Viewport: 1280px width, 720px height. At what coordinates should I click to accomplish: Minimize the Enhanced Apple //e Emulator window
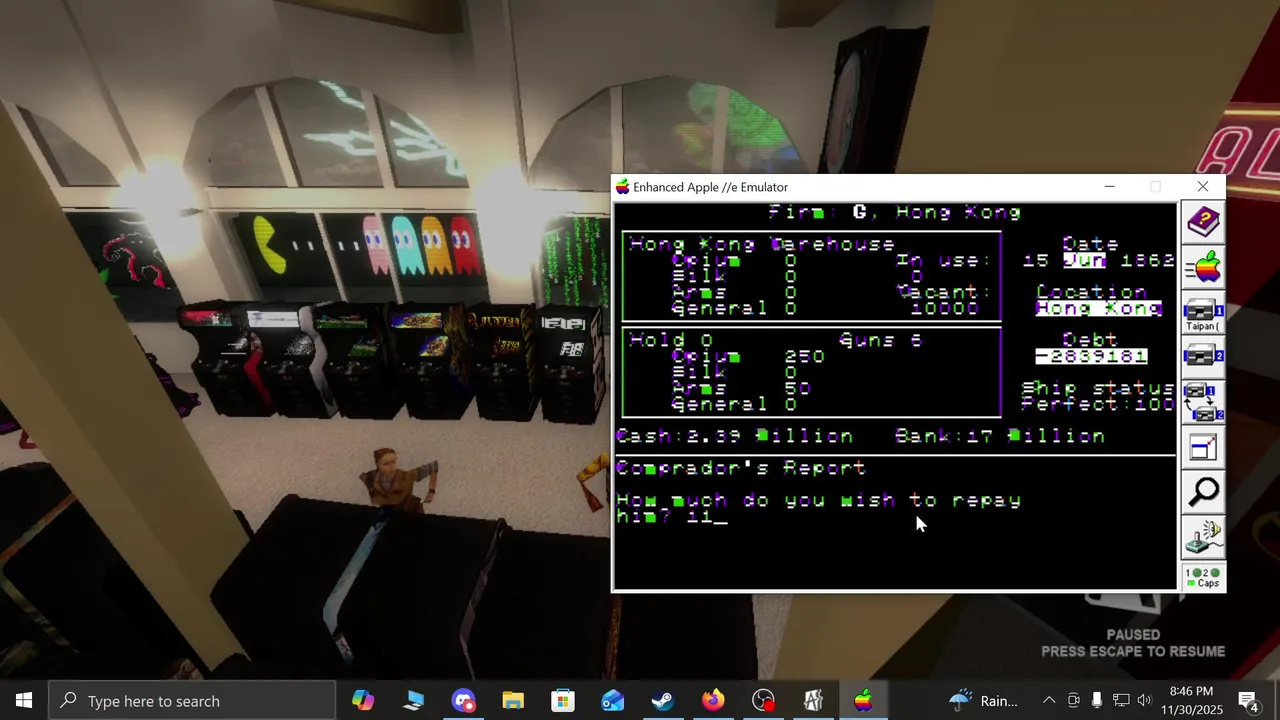[x=1109, y=187]
